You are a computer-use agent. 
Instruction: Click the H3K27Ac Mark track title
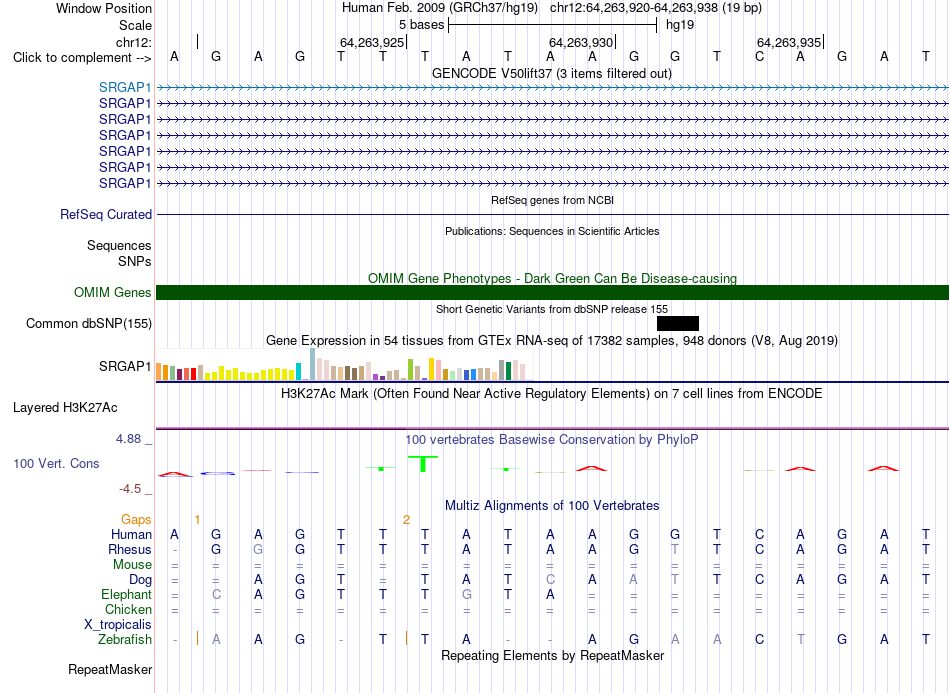[x=552, y=394]
